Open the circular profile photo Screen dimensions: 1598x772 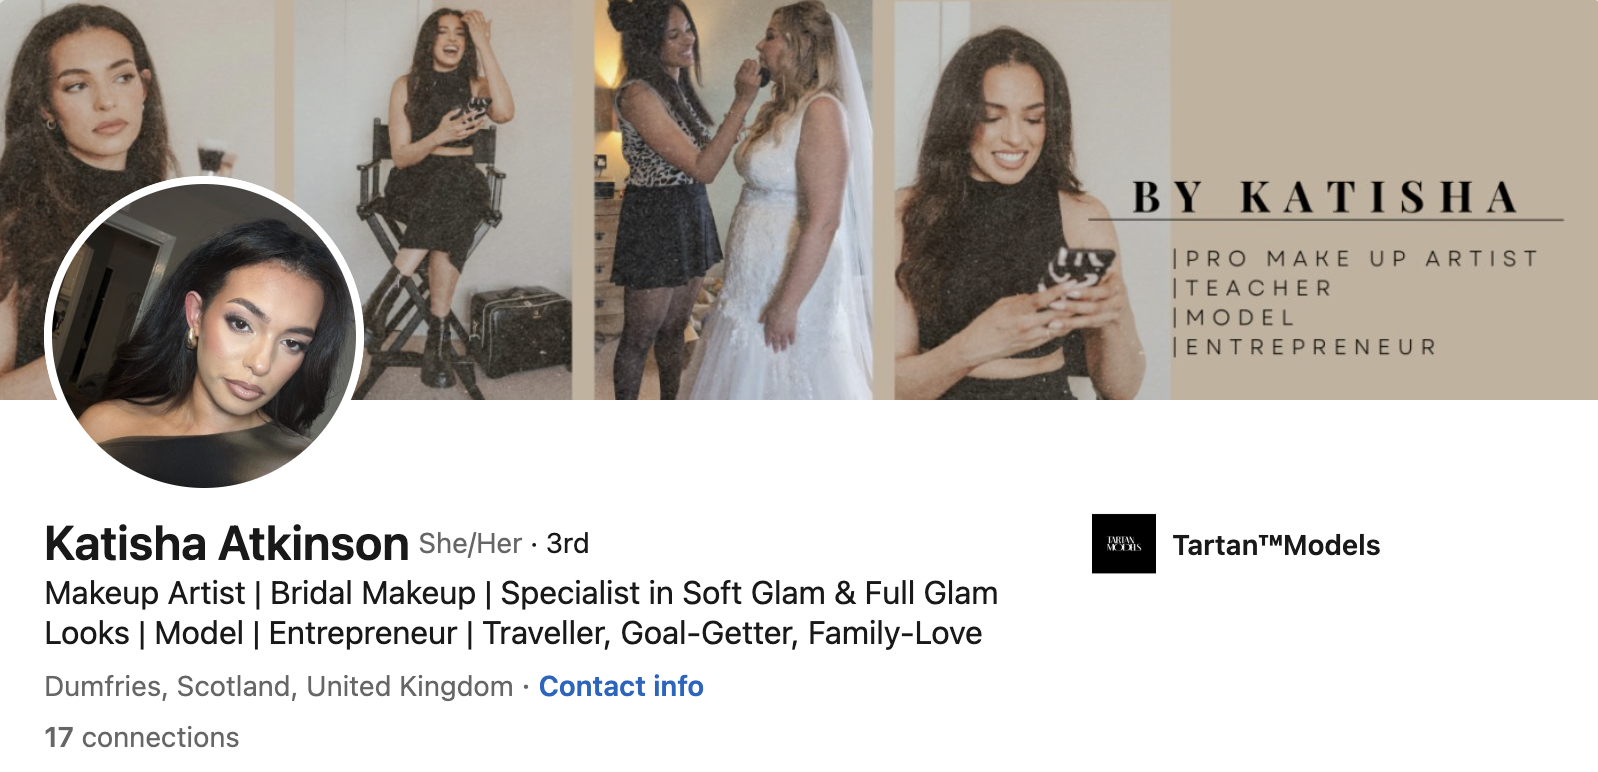[x=204, y=332]
